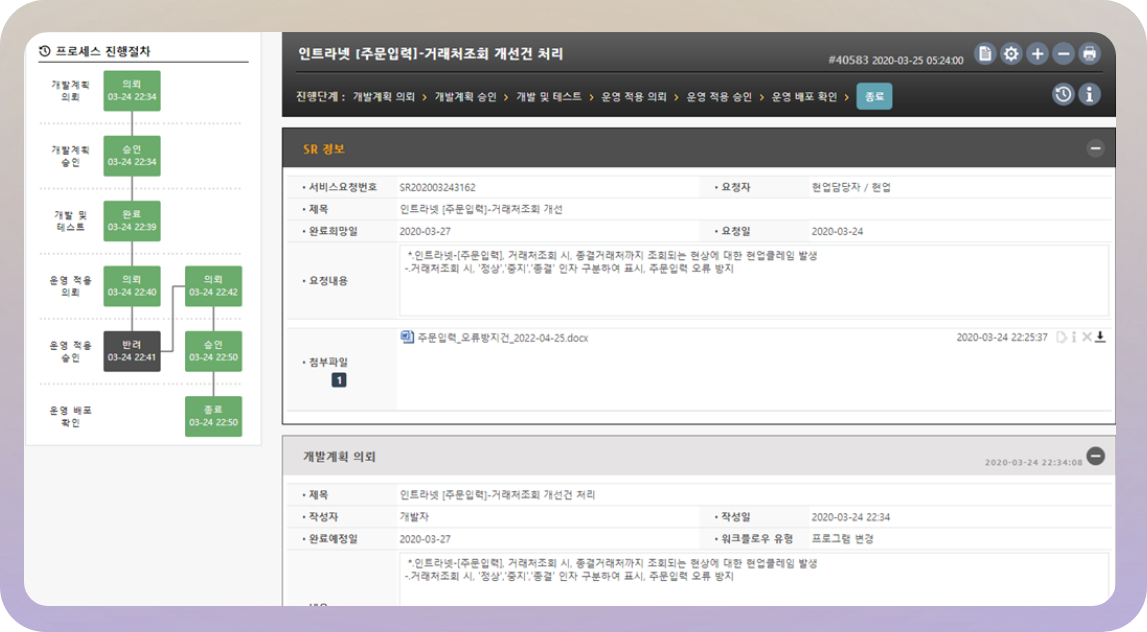Click the ticket ID #40583 timestamp
Image resolution: width=1147 pixels, height=632 pixels.
(896, 60)
